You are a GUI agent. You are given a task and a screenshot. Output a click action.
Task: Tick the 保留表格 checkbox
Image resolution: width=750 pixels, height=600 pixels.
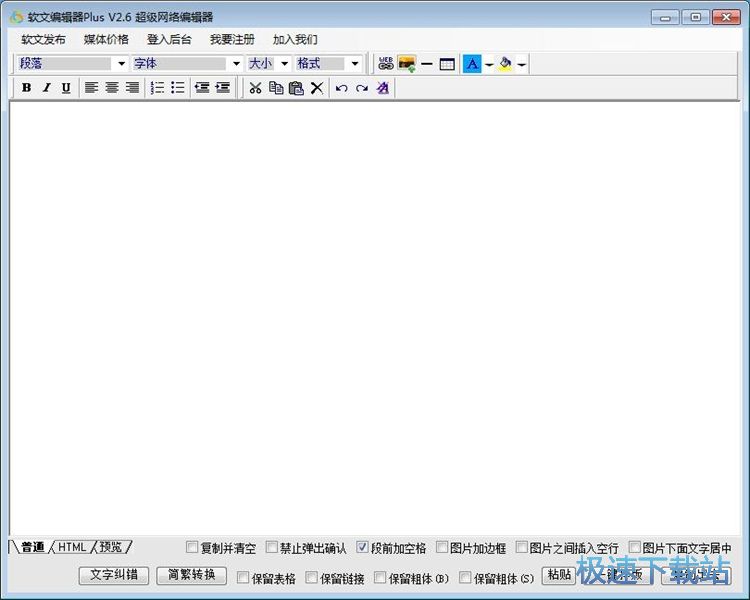coord(243,578)
